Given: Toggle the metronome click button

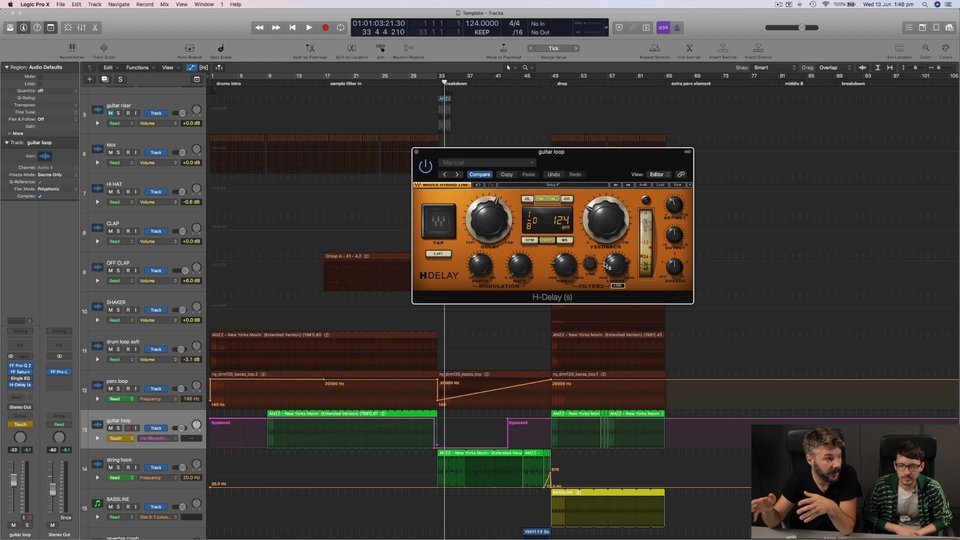Looking at the screenshot, I should [x=677, y=28].
